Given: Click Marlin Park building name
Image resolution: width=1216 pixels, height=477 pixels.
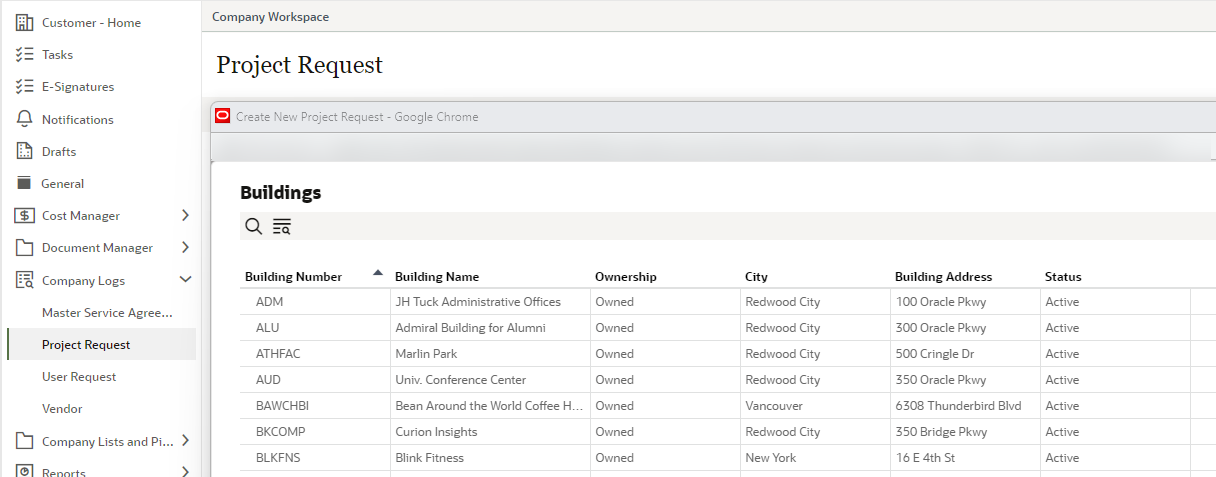Looking at the screenshot, I should click(x=426, y=353).
